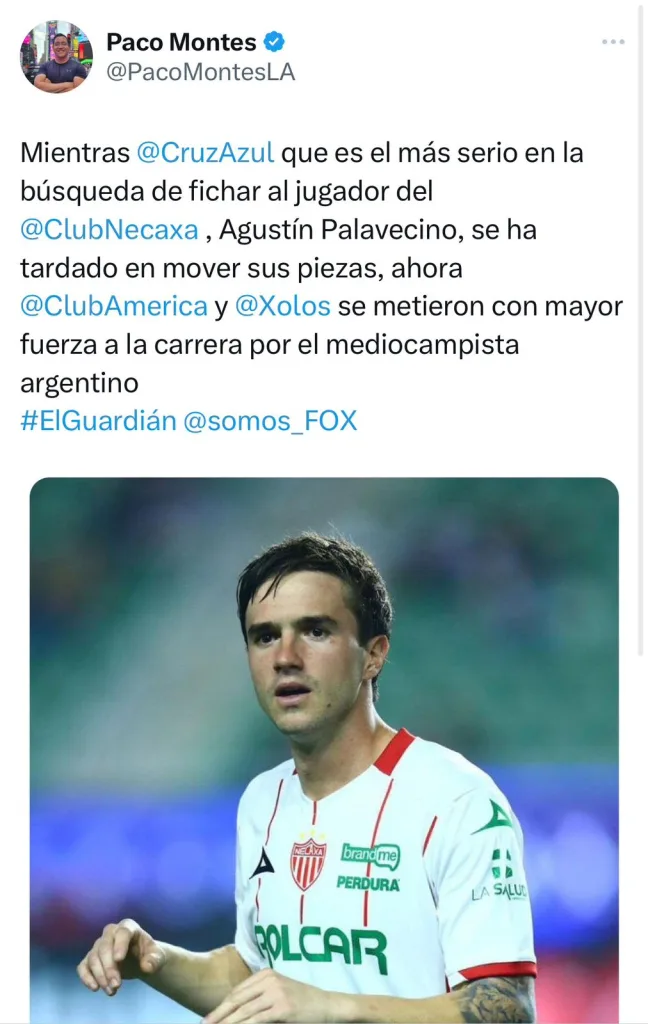The height and width of the screenshot is (1024, 648).
Task: Click the Necaxa crest on the jersey
Action: click(x=308, y=861)
